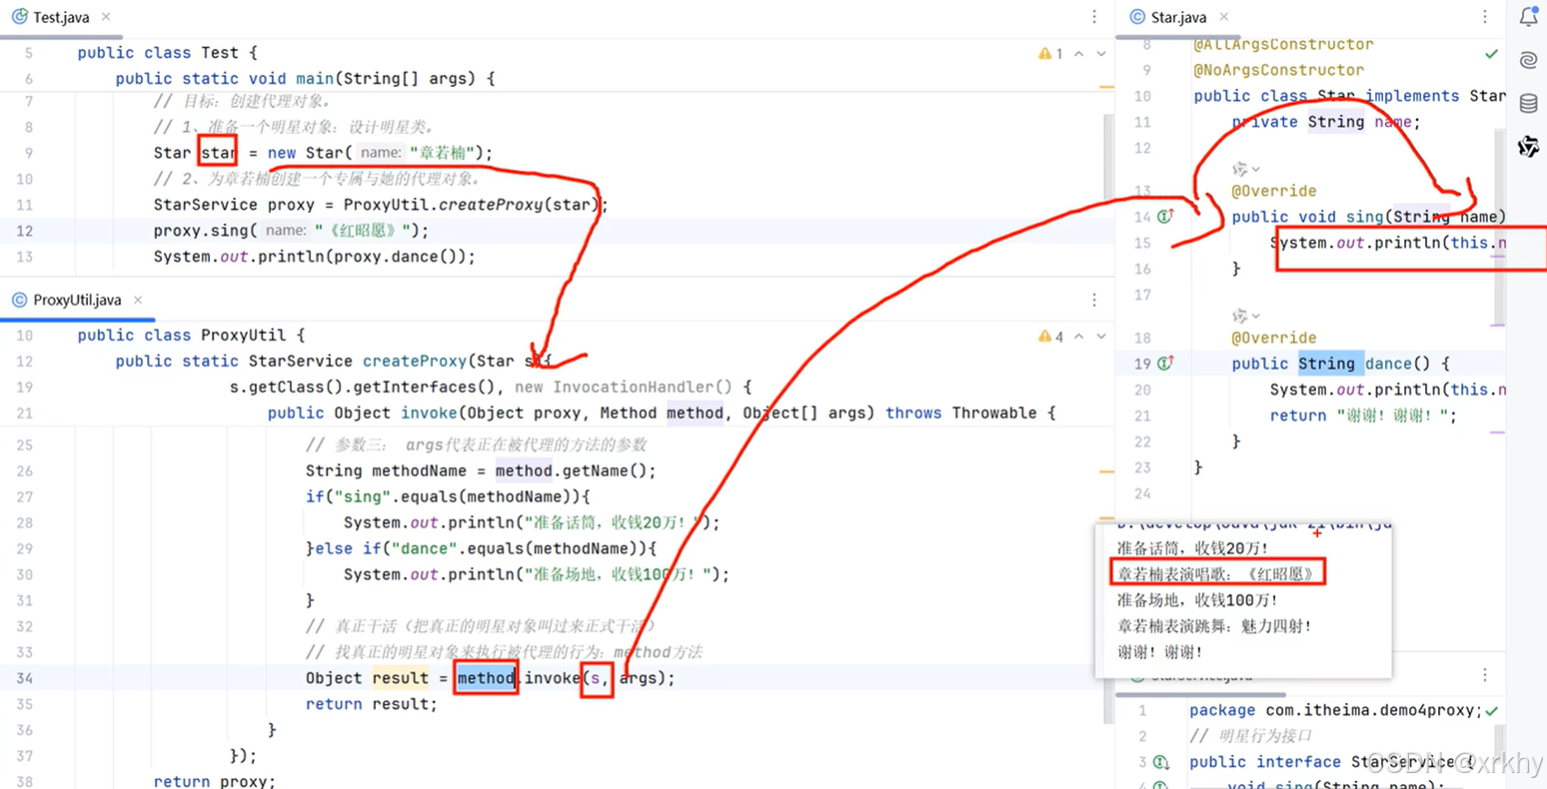
Task: Switch to the Star.java tab
Action: (1178, 17)
